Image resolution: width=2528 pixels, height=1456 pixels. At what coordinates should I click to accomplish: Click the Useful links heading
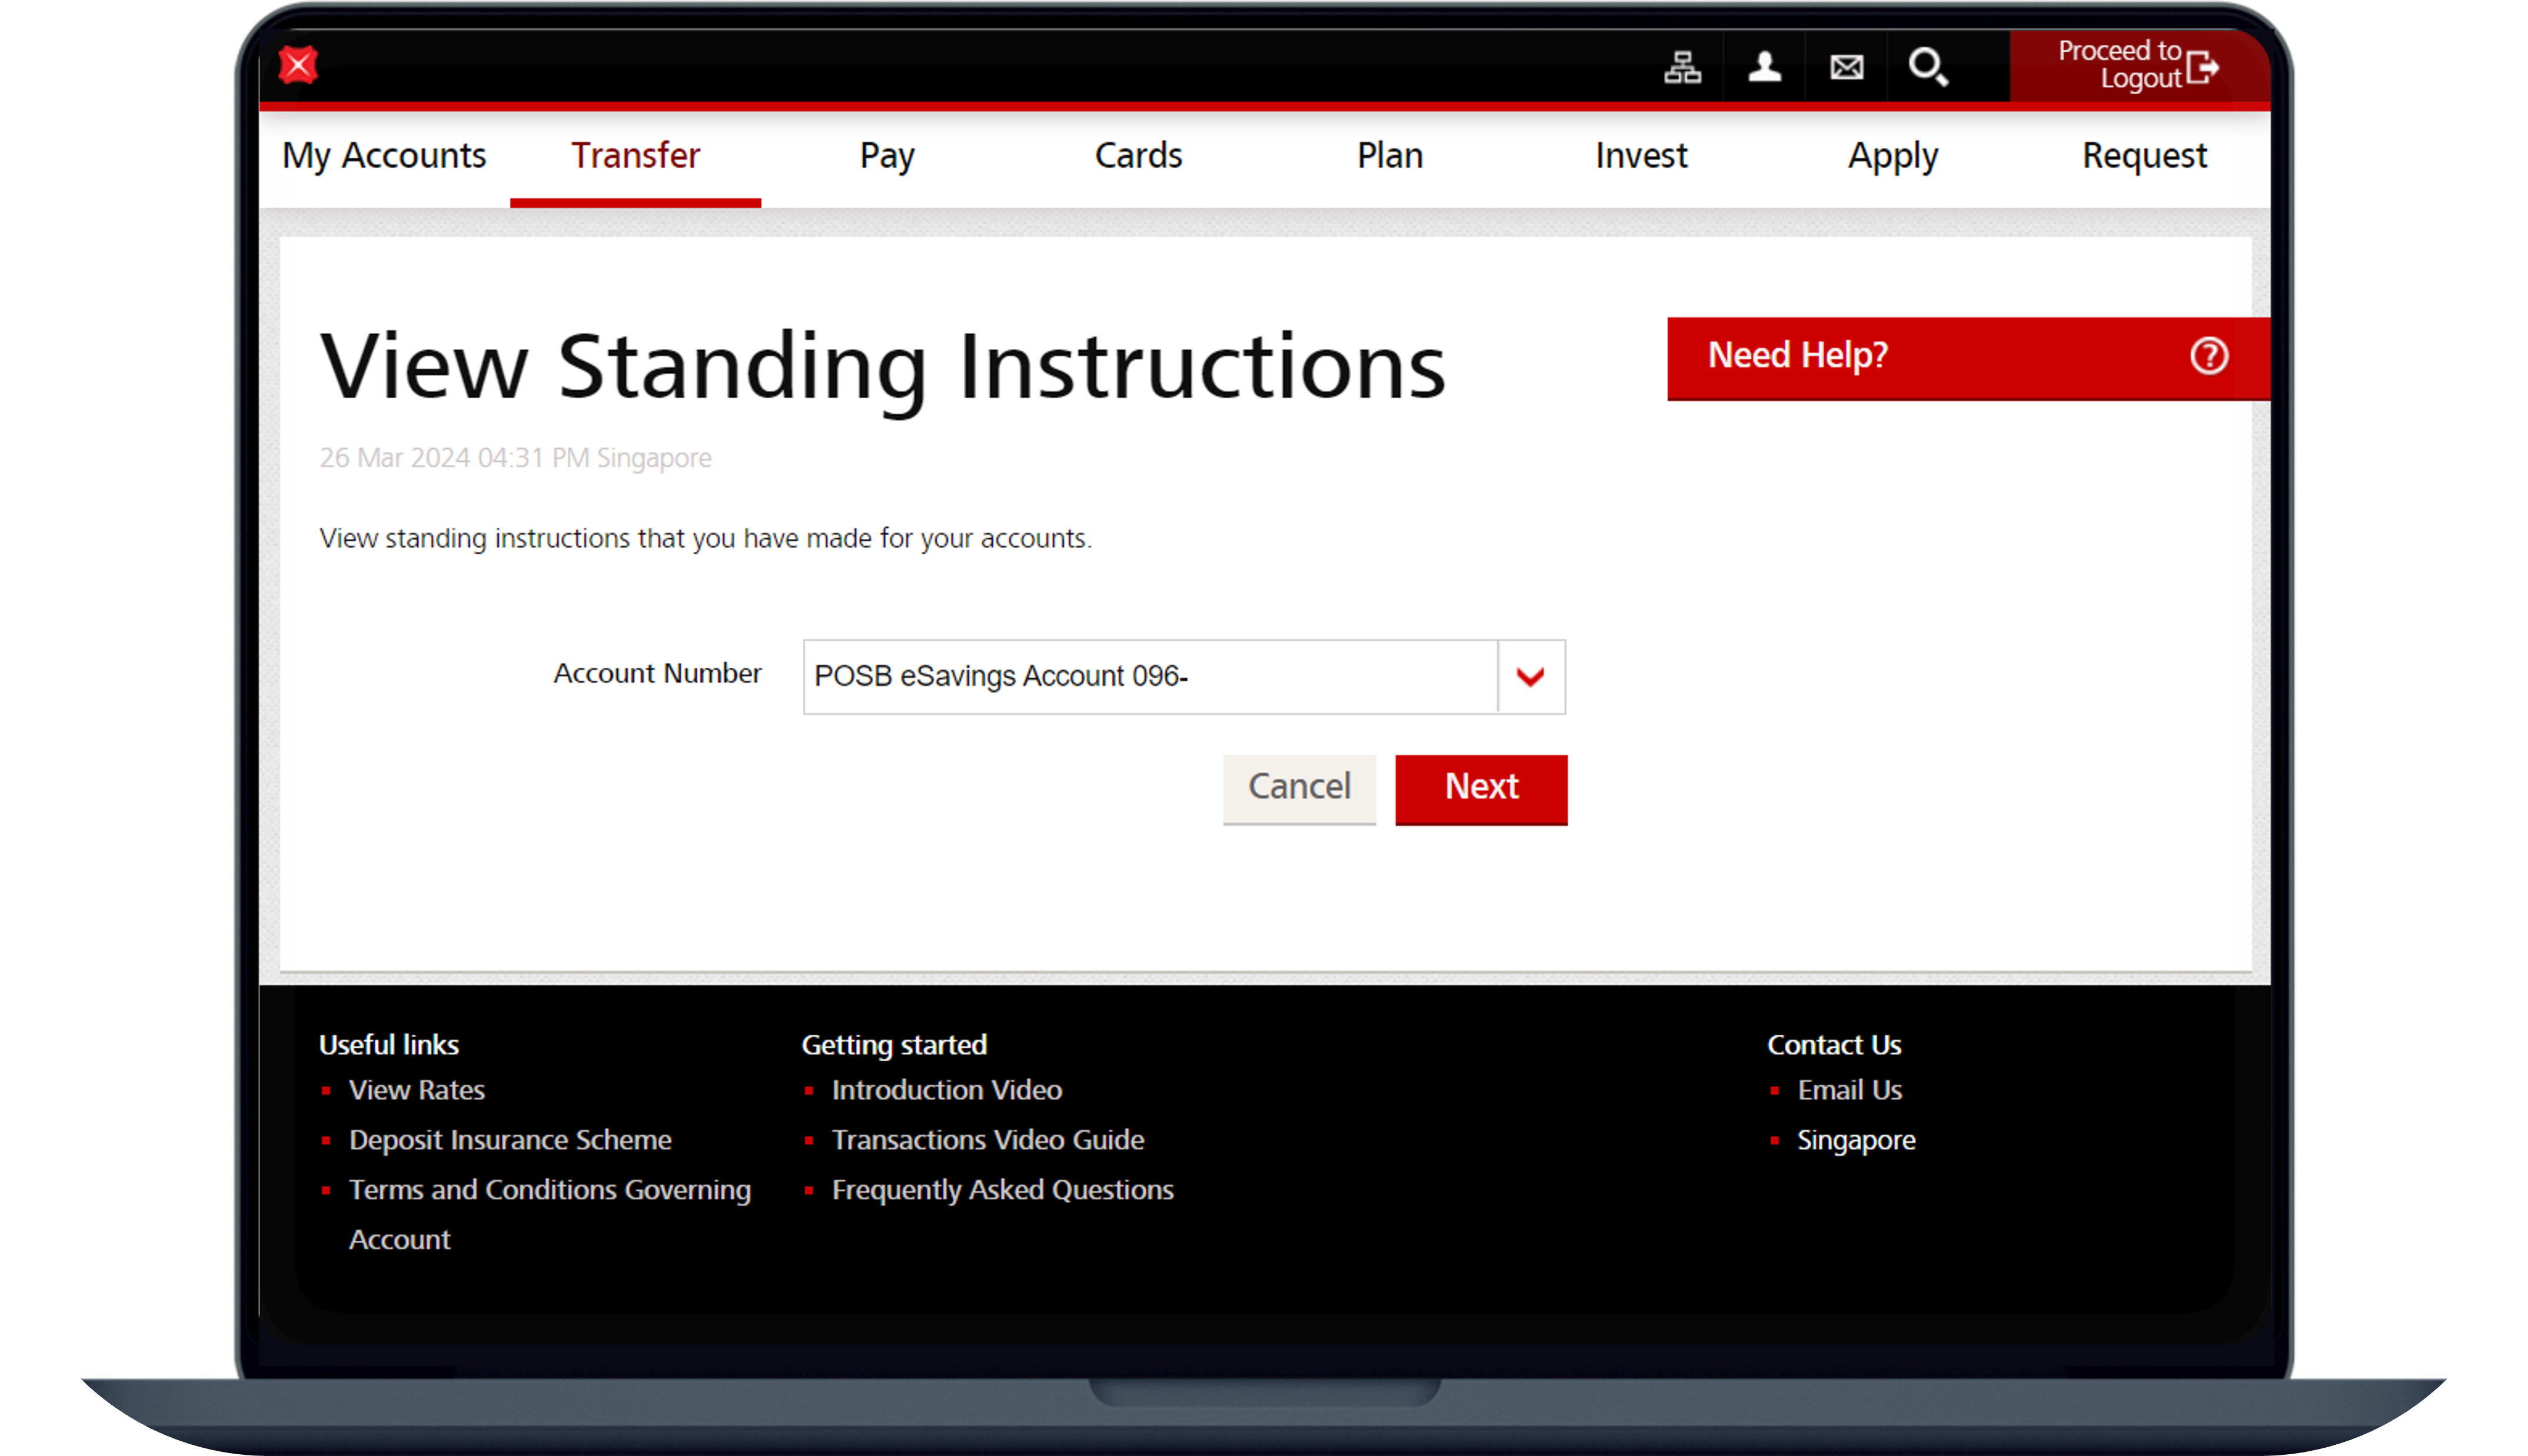[388, 1045]
